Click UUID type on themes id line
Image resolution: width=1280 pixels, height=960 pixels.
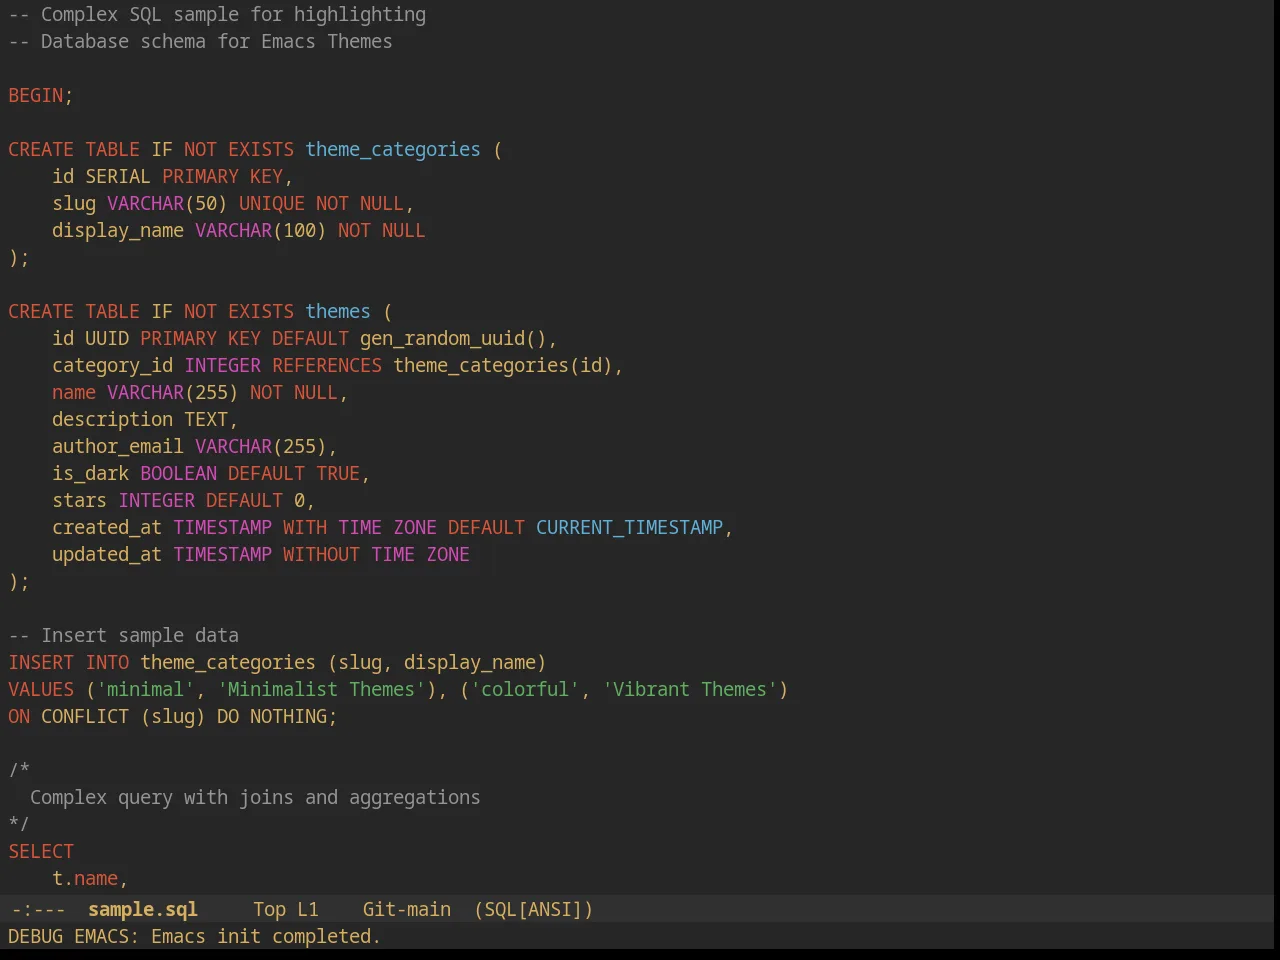107,338
